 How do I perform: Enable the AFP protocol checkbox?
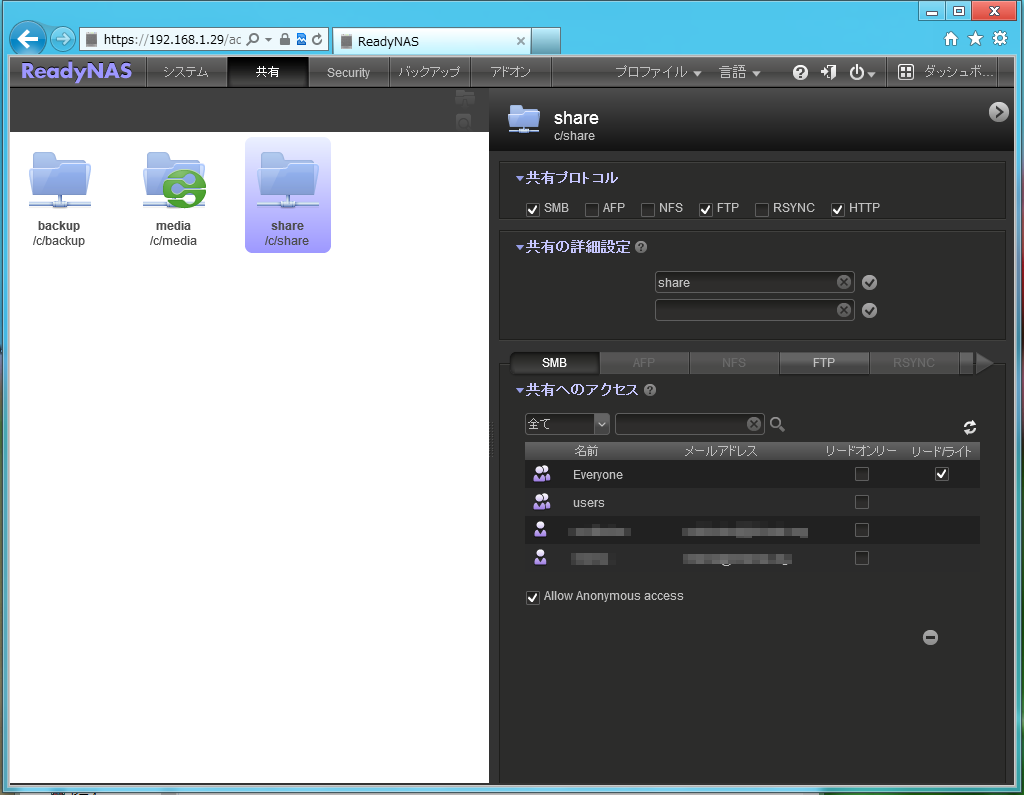coord(592,209)
